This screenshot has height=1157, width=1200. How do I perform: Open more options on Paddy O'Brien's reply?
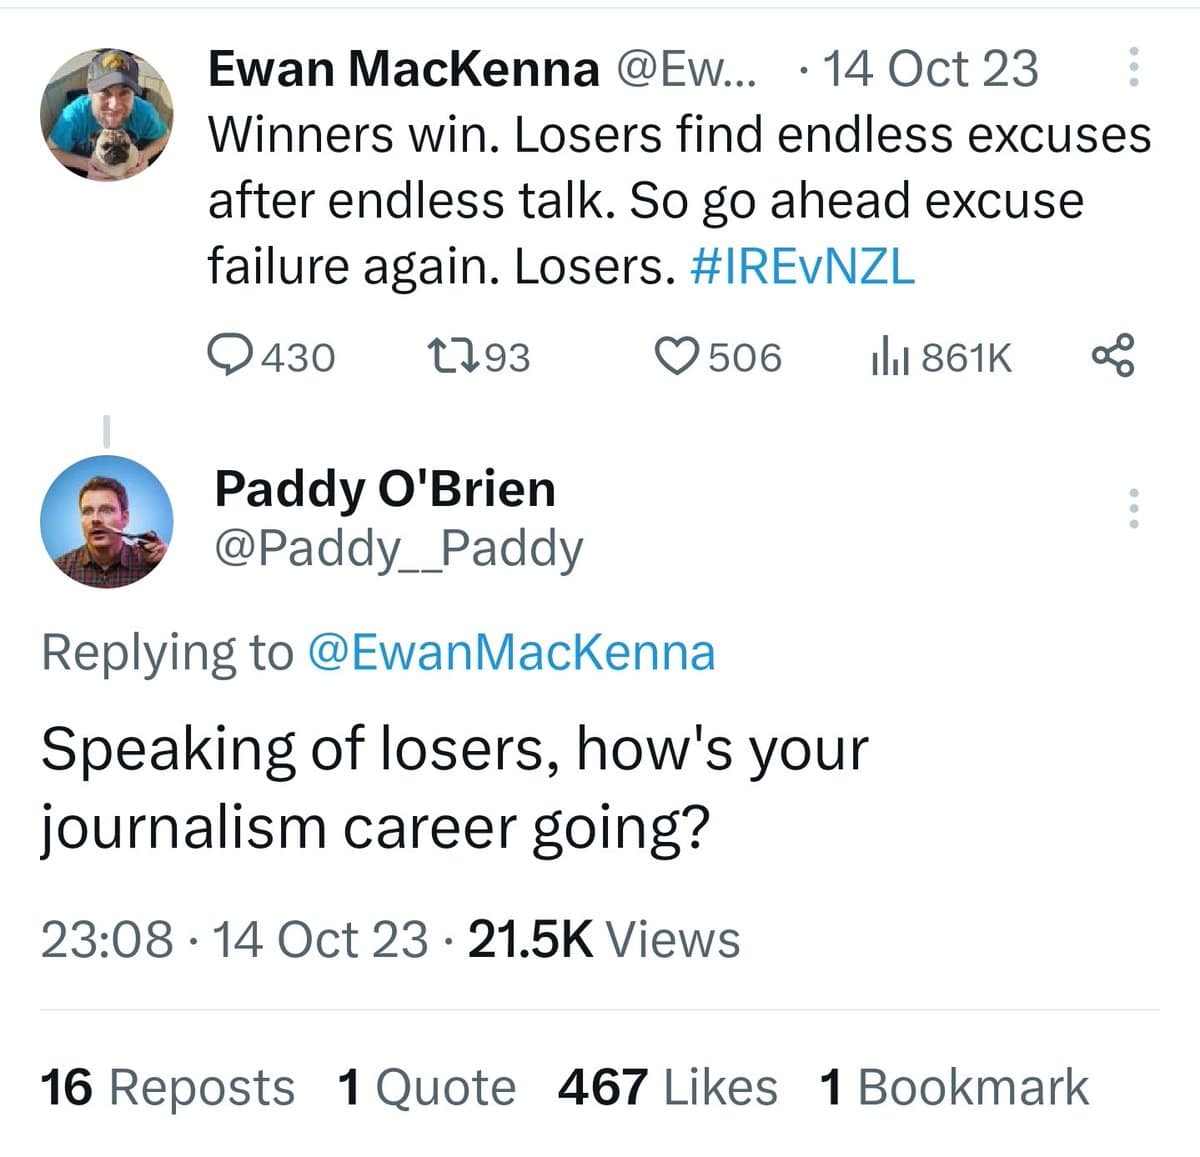point(1133,508)
